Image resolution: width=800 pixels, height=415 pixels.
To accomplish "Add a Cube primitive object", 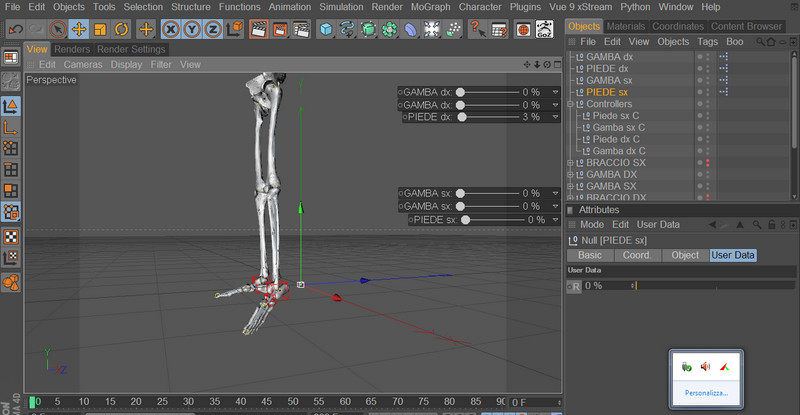I will point(326,29).
